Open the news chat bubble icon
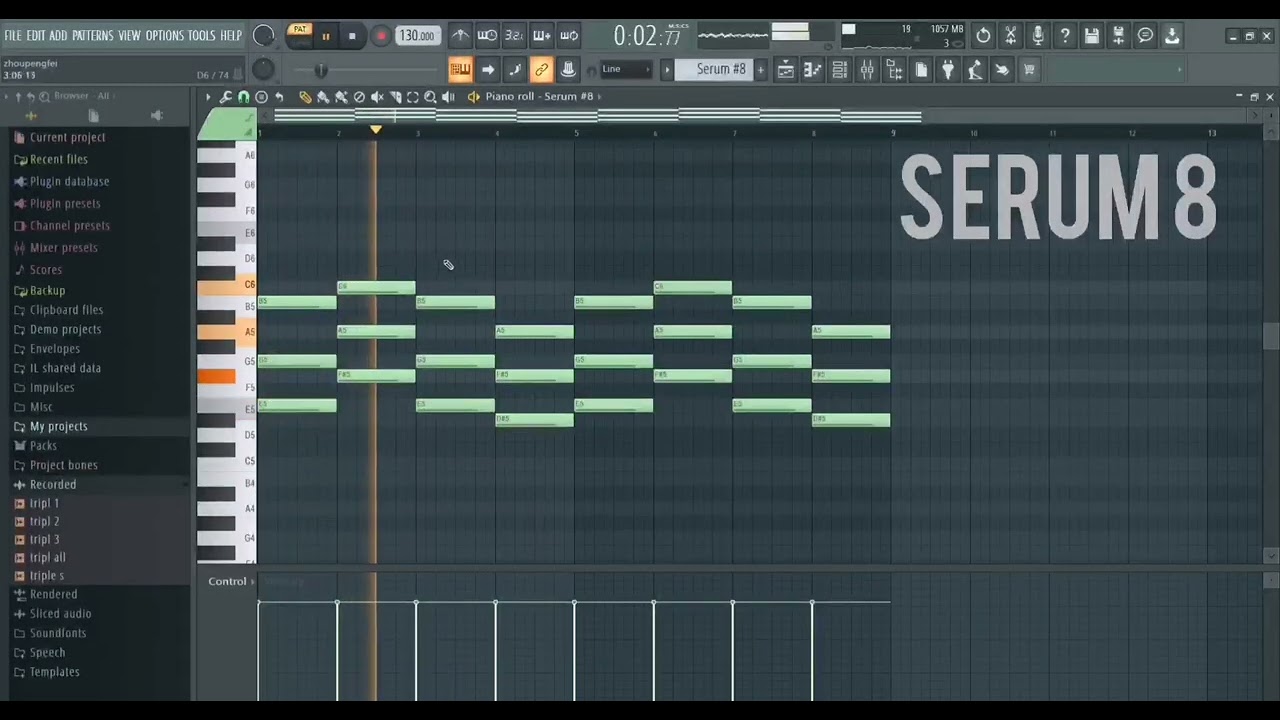 coord(1146,36)
